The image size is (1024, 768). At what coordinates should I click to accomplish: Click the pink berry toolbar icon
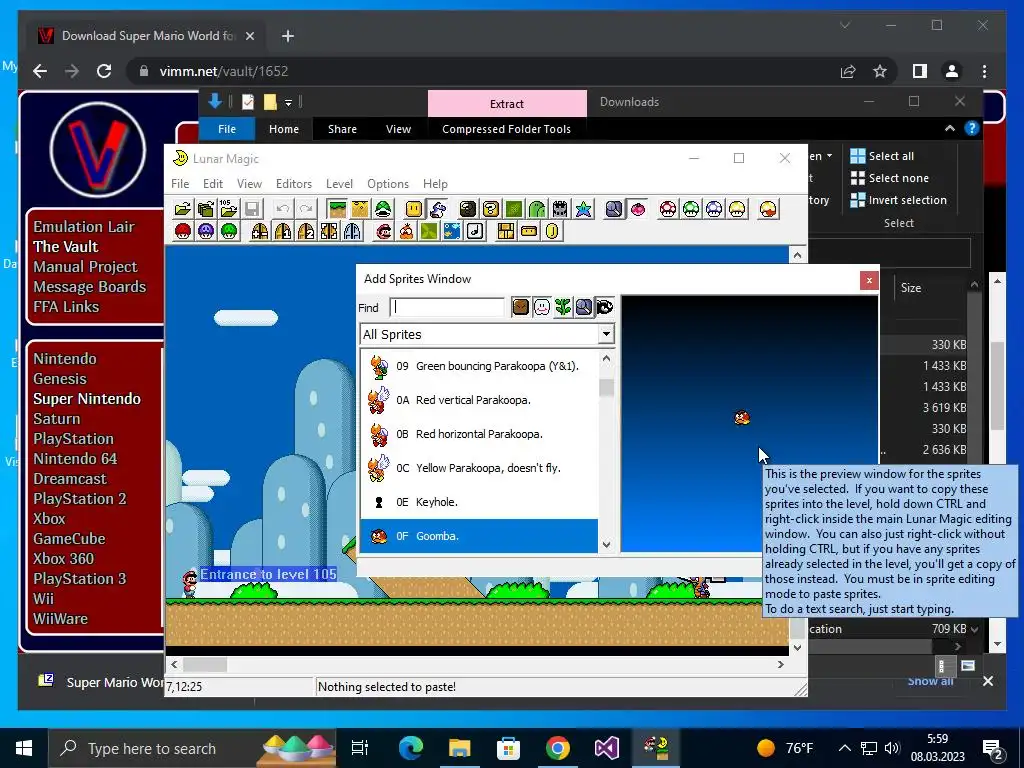click(637, 209)
